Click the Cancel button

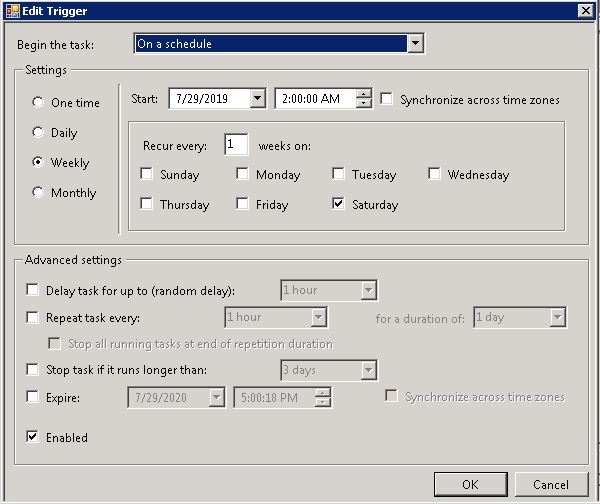[551, 484]
